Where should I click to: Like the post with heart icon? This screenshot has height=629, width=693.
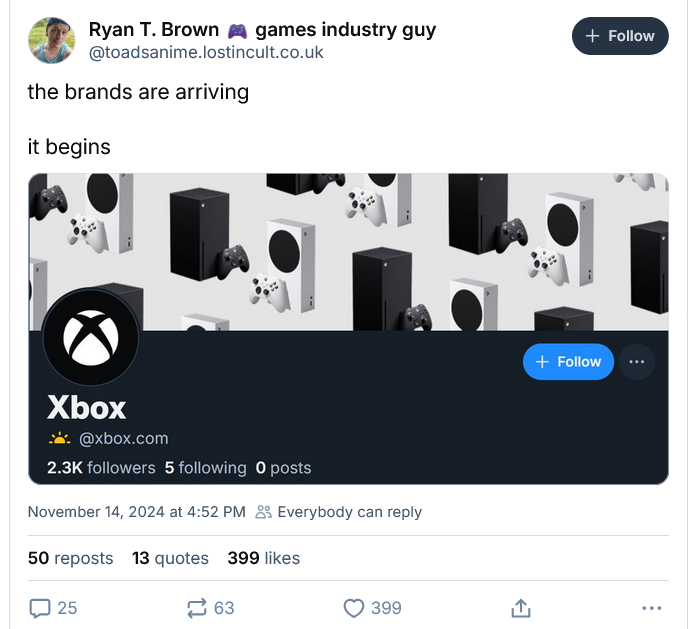(x=354, y=607)
